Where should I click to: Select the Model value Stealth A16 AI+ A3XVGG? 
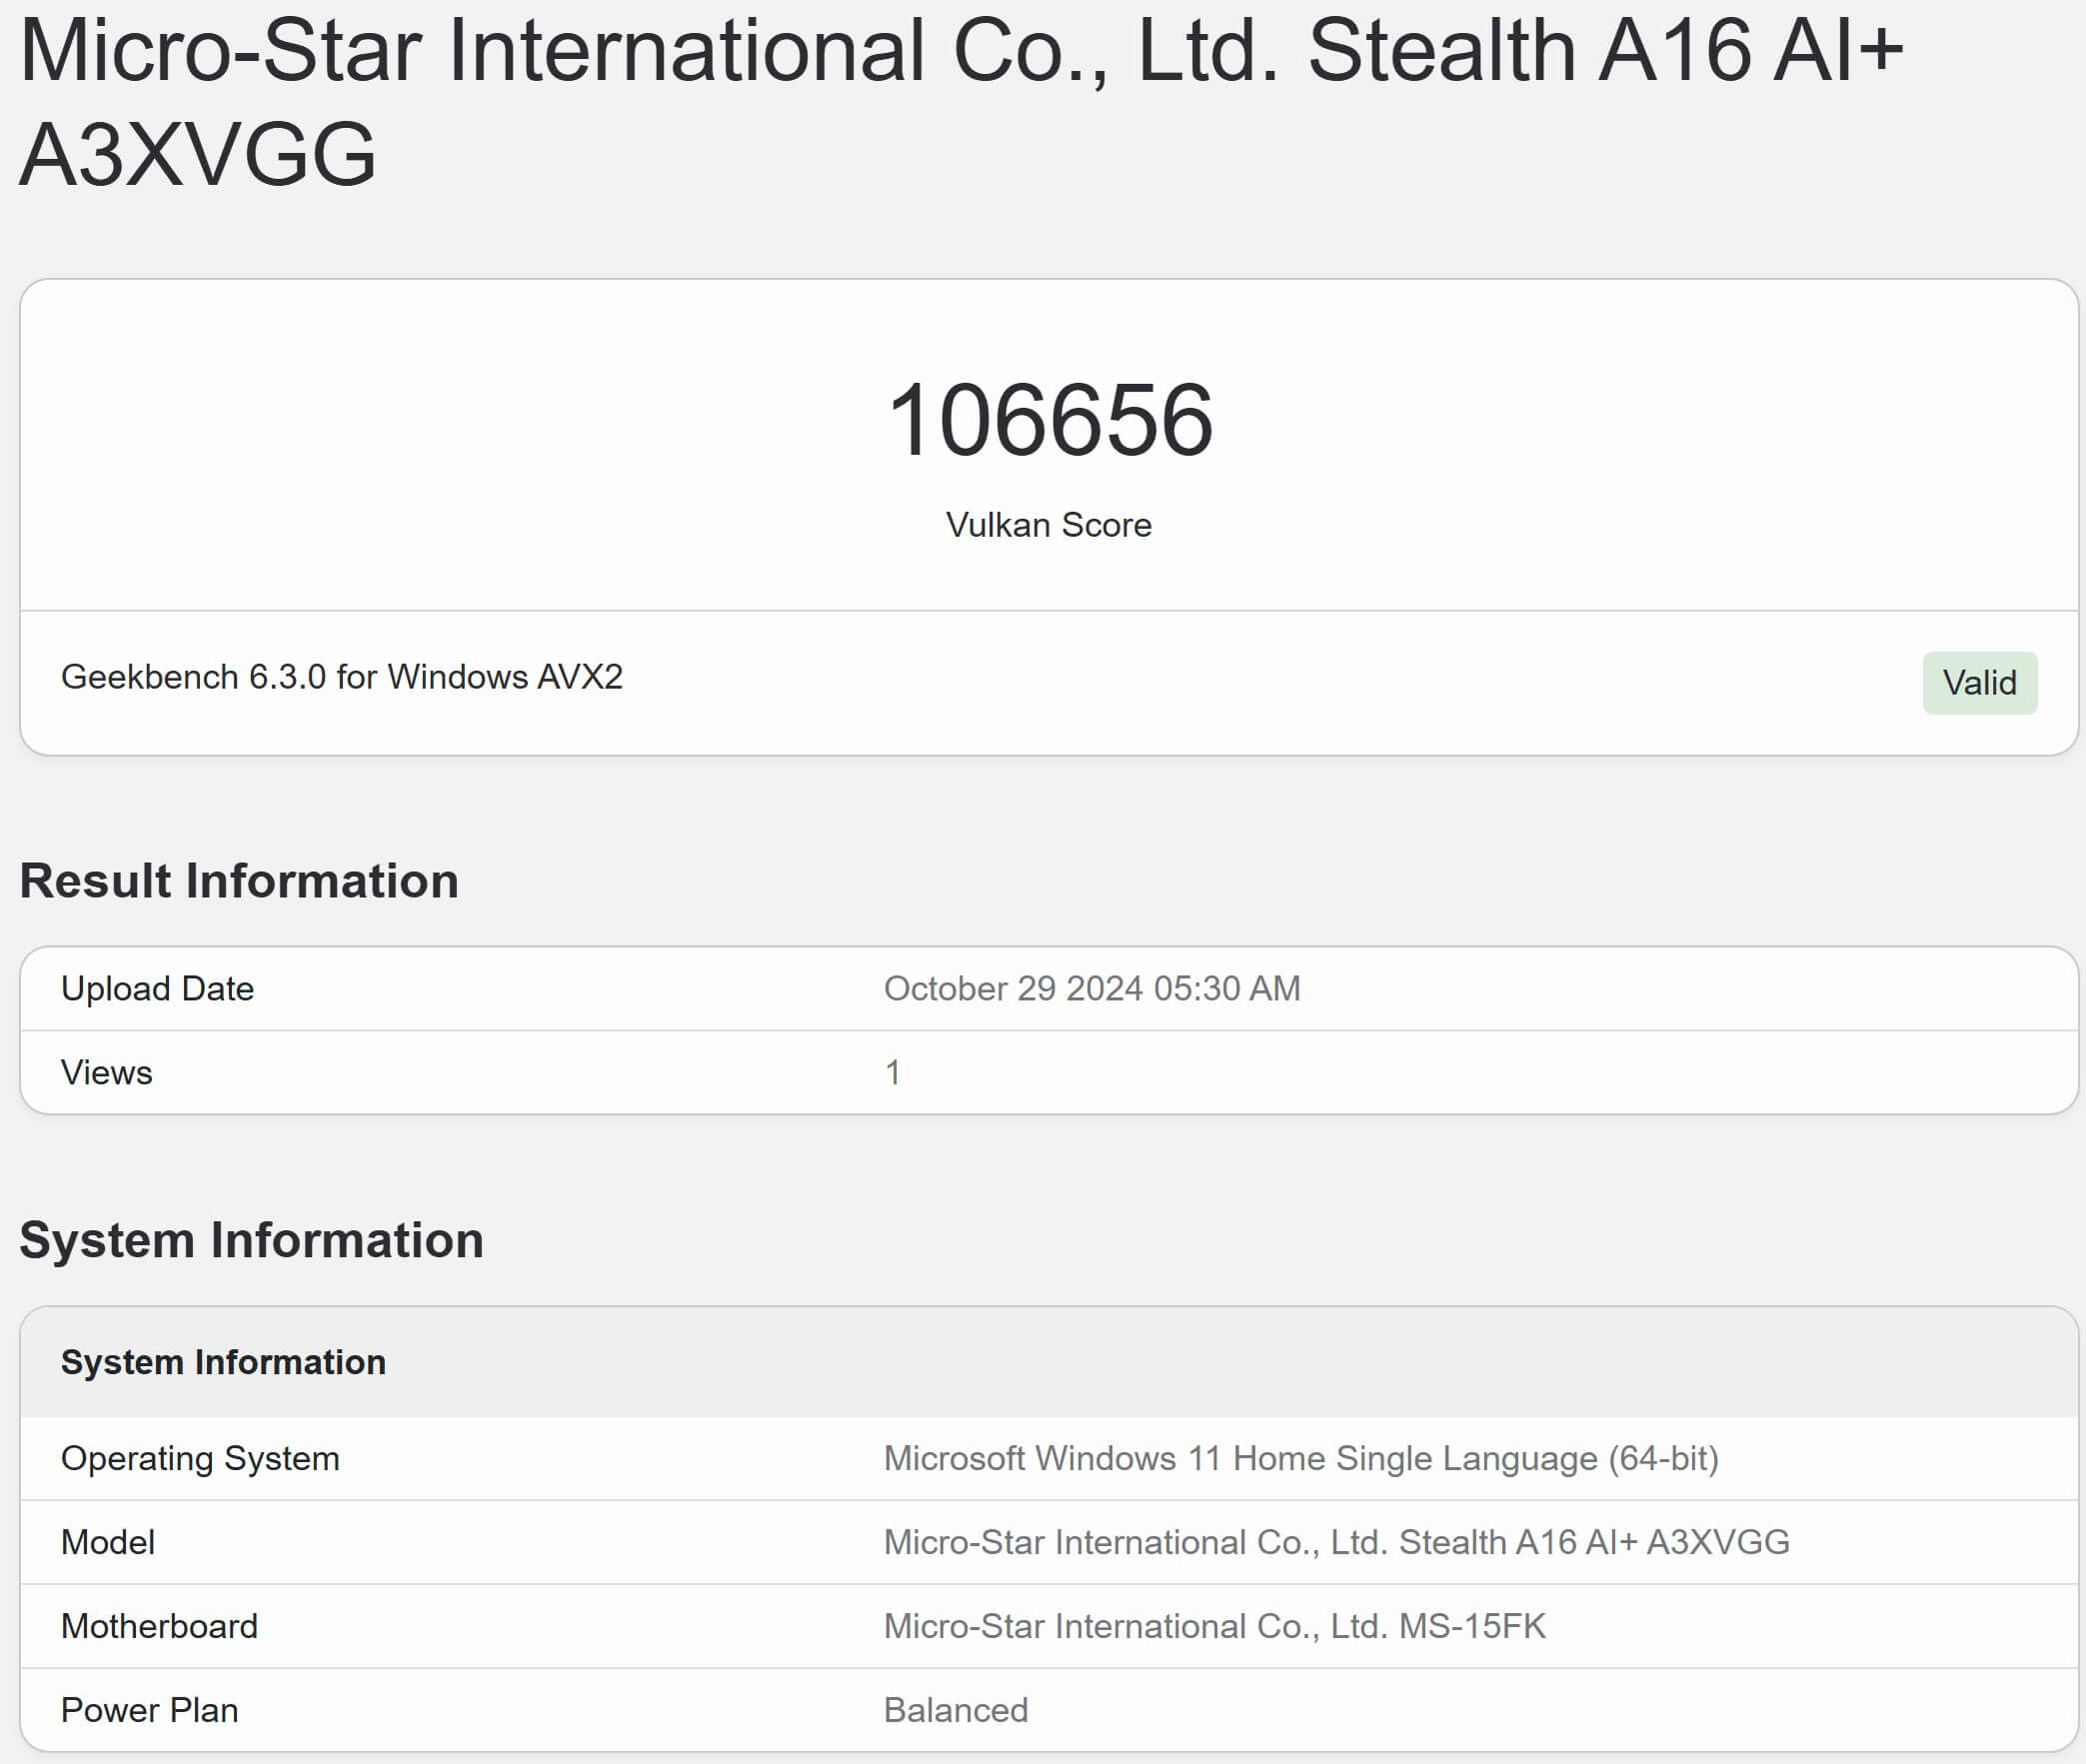pos(1337,1542)
